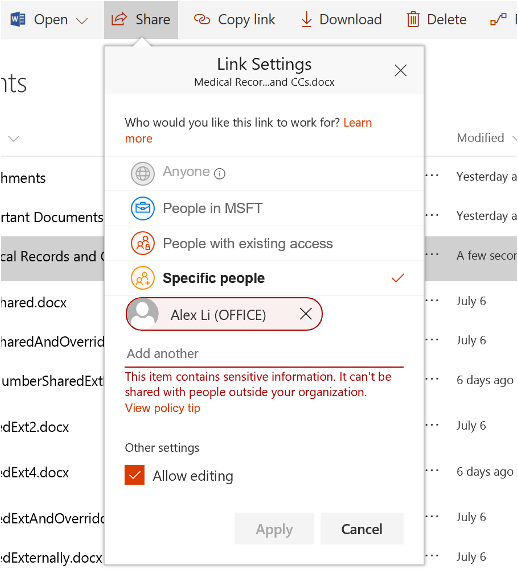Click the Share toolbar icon
Screen dimensions: 518x574
point(119,19)
